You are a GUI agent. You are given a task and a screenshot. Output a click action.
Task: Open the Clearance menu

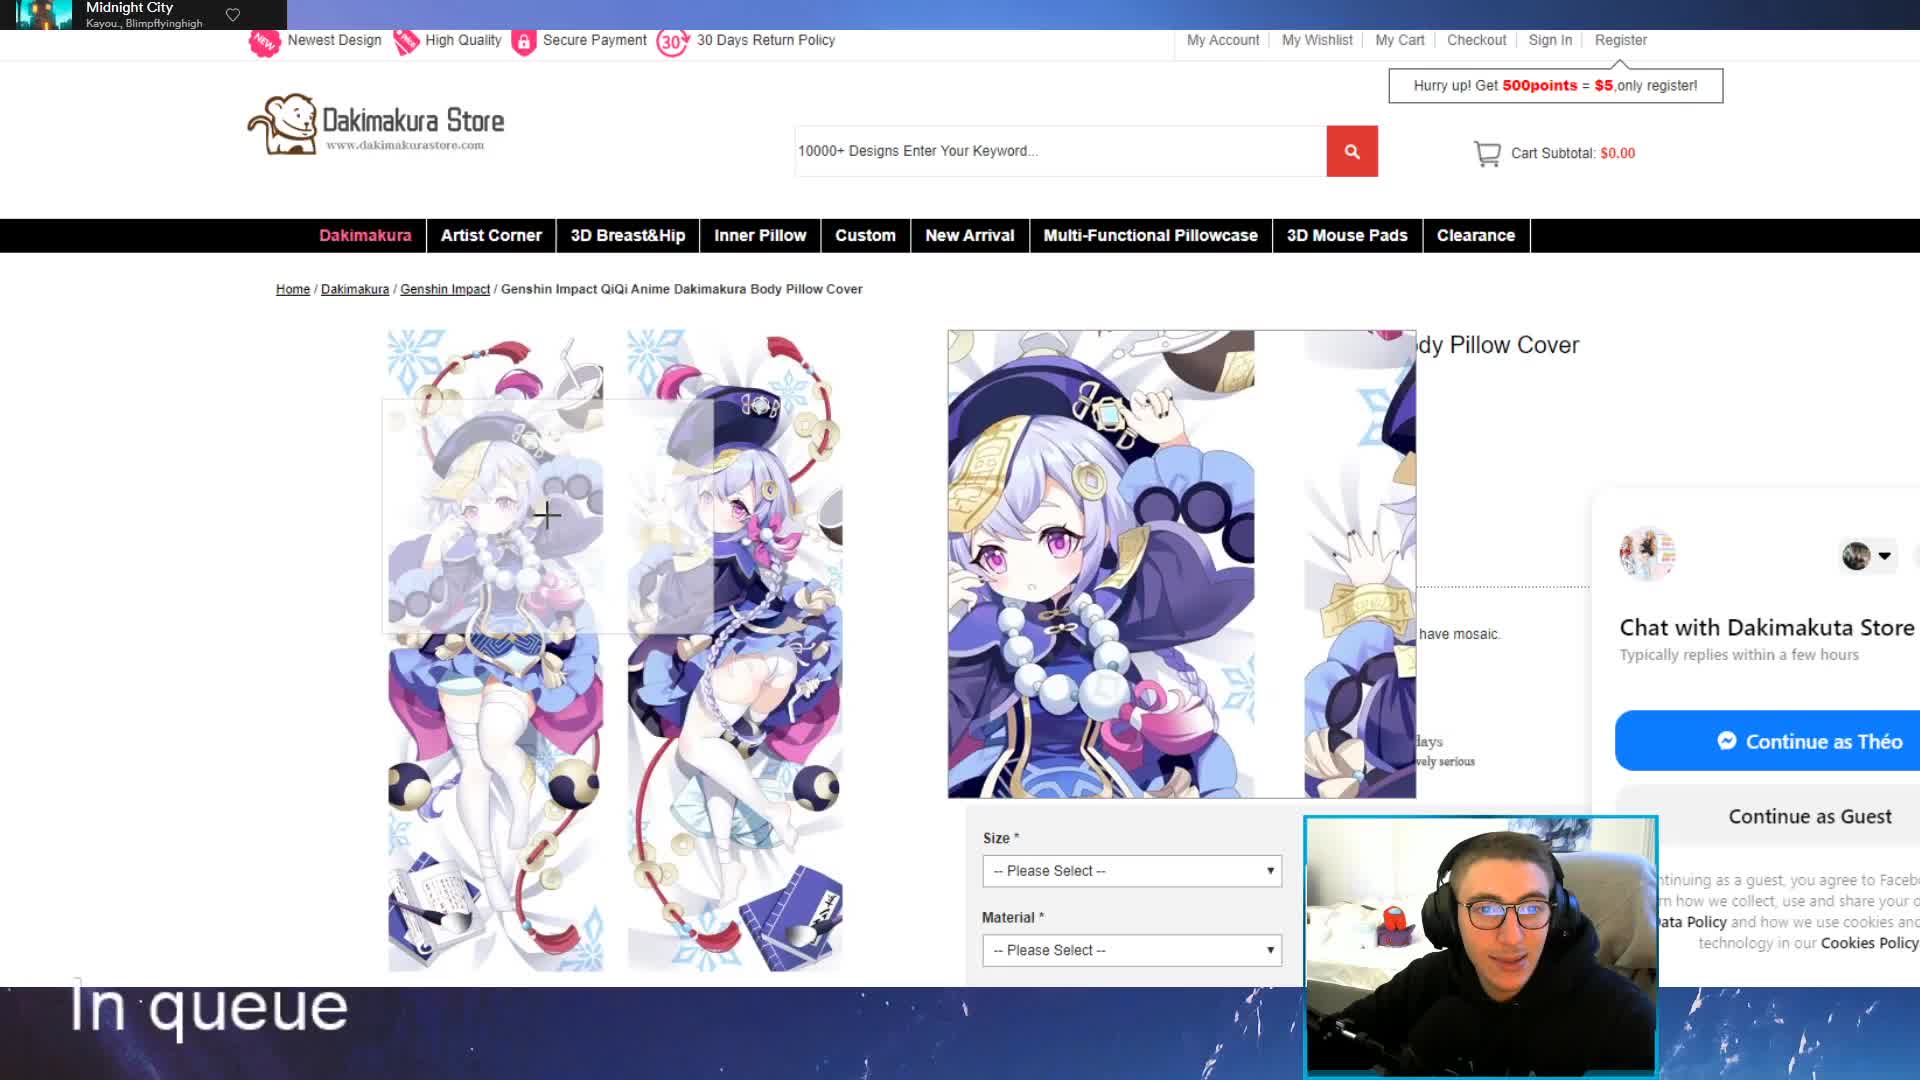click(x=1476, y=235)
